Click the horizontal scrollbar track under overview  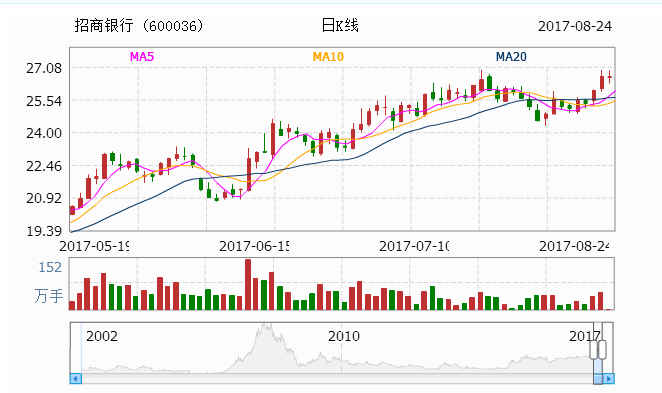click(x=337, y=379)
